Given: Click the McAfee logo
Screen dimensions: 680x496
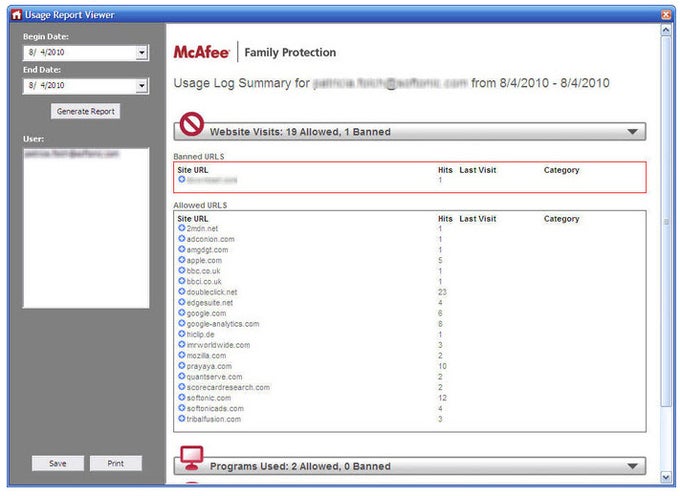Looking at the screenshot, I should 201,52.
